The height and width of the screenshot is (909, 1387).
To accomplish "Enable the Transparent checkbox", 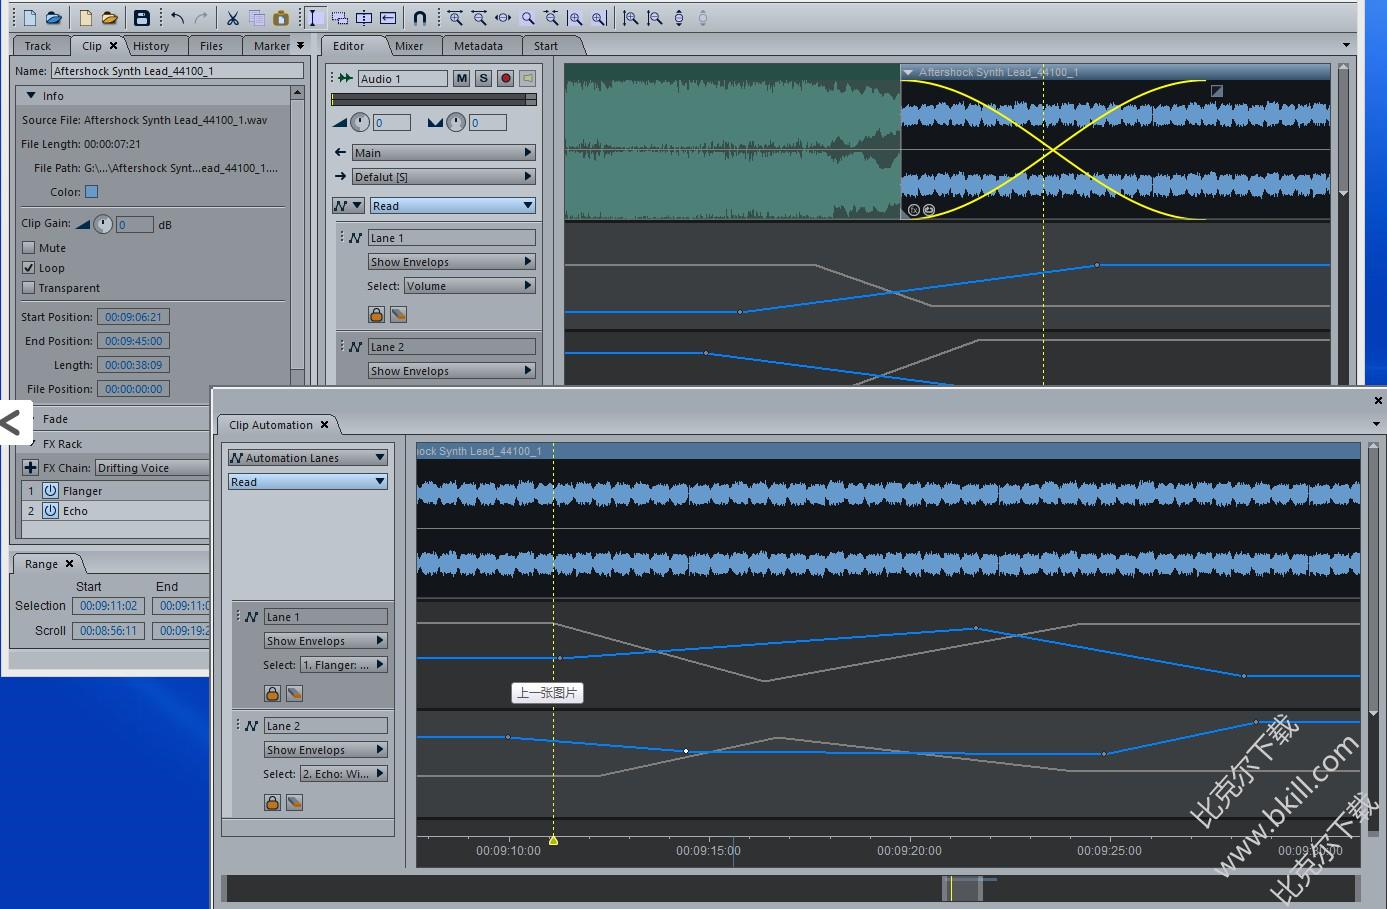I will (x=28, y=287).
